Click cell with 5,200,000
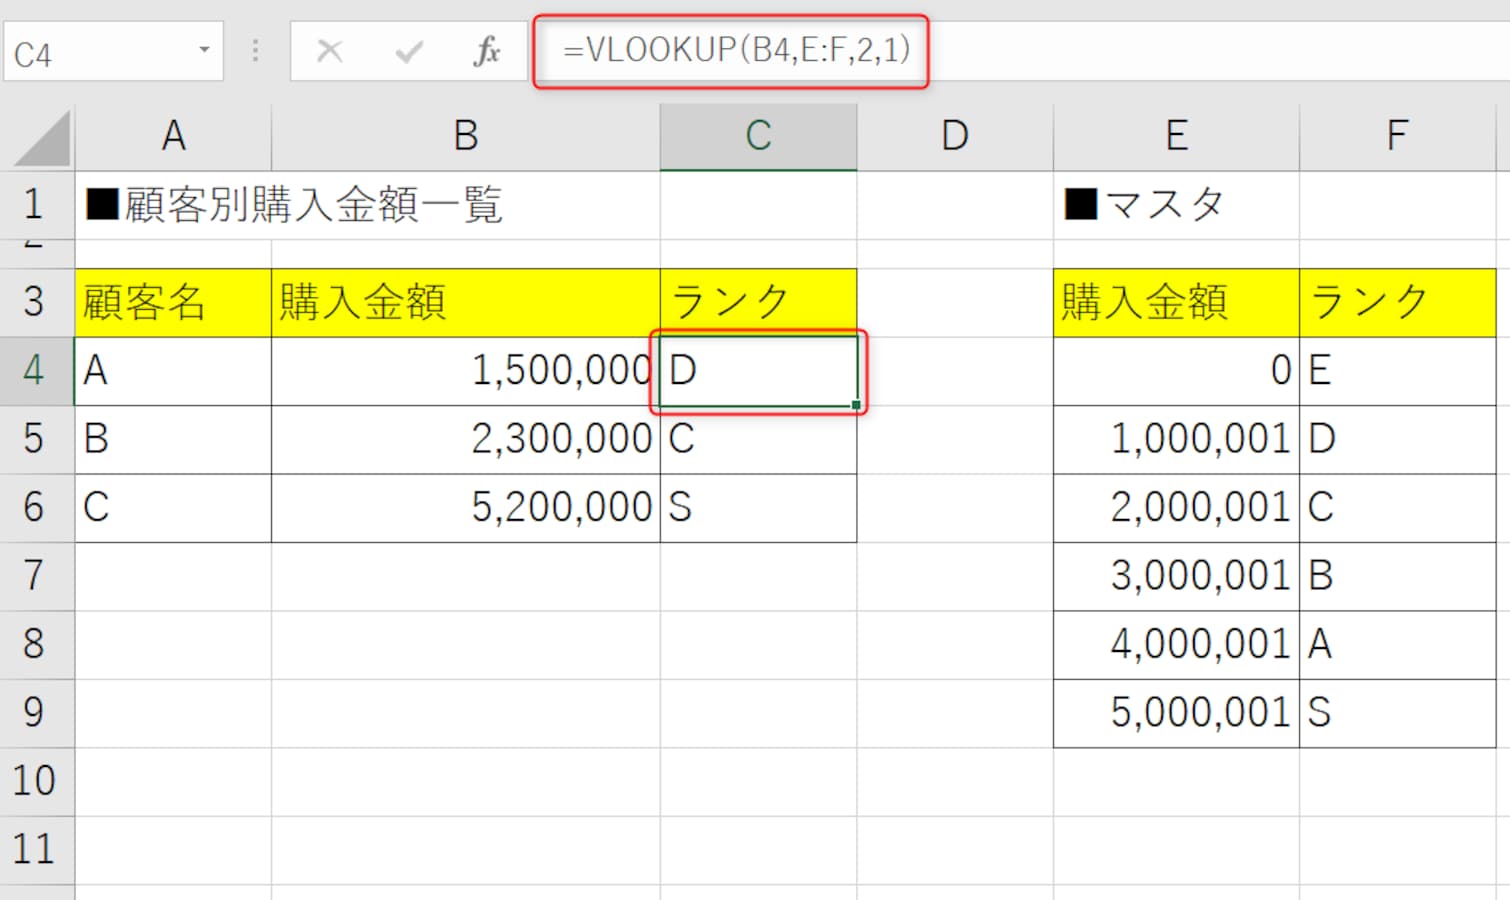The image size is (1510, 900). (x=466, y=508)
